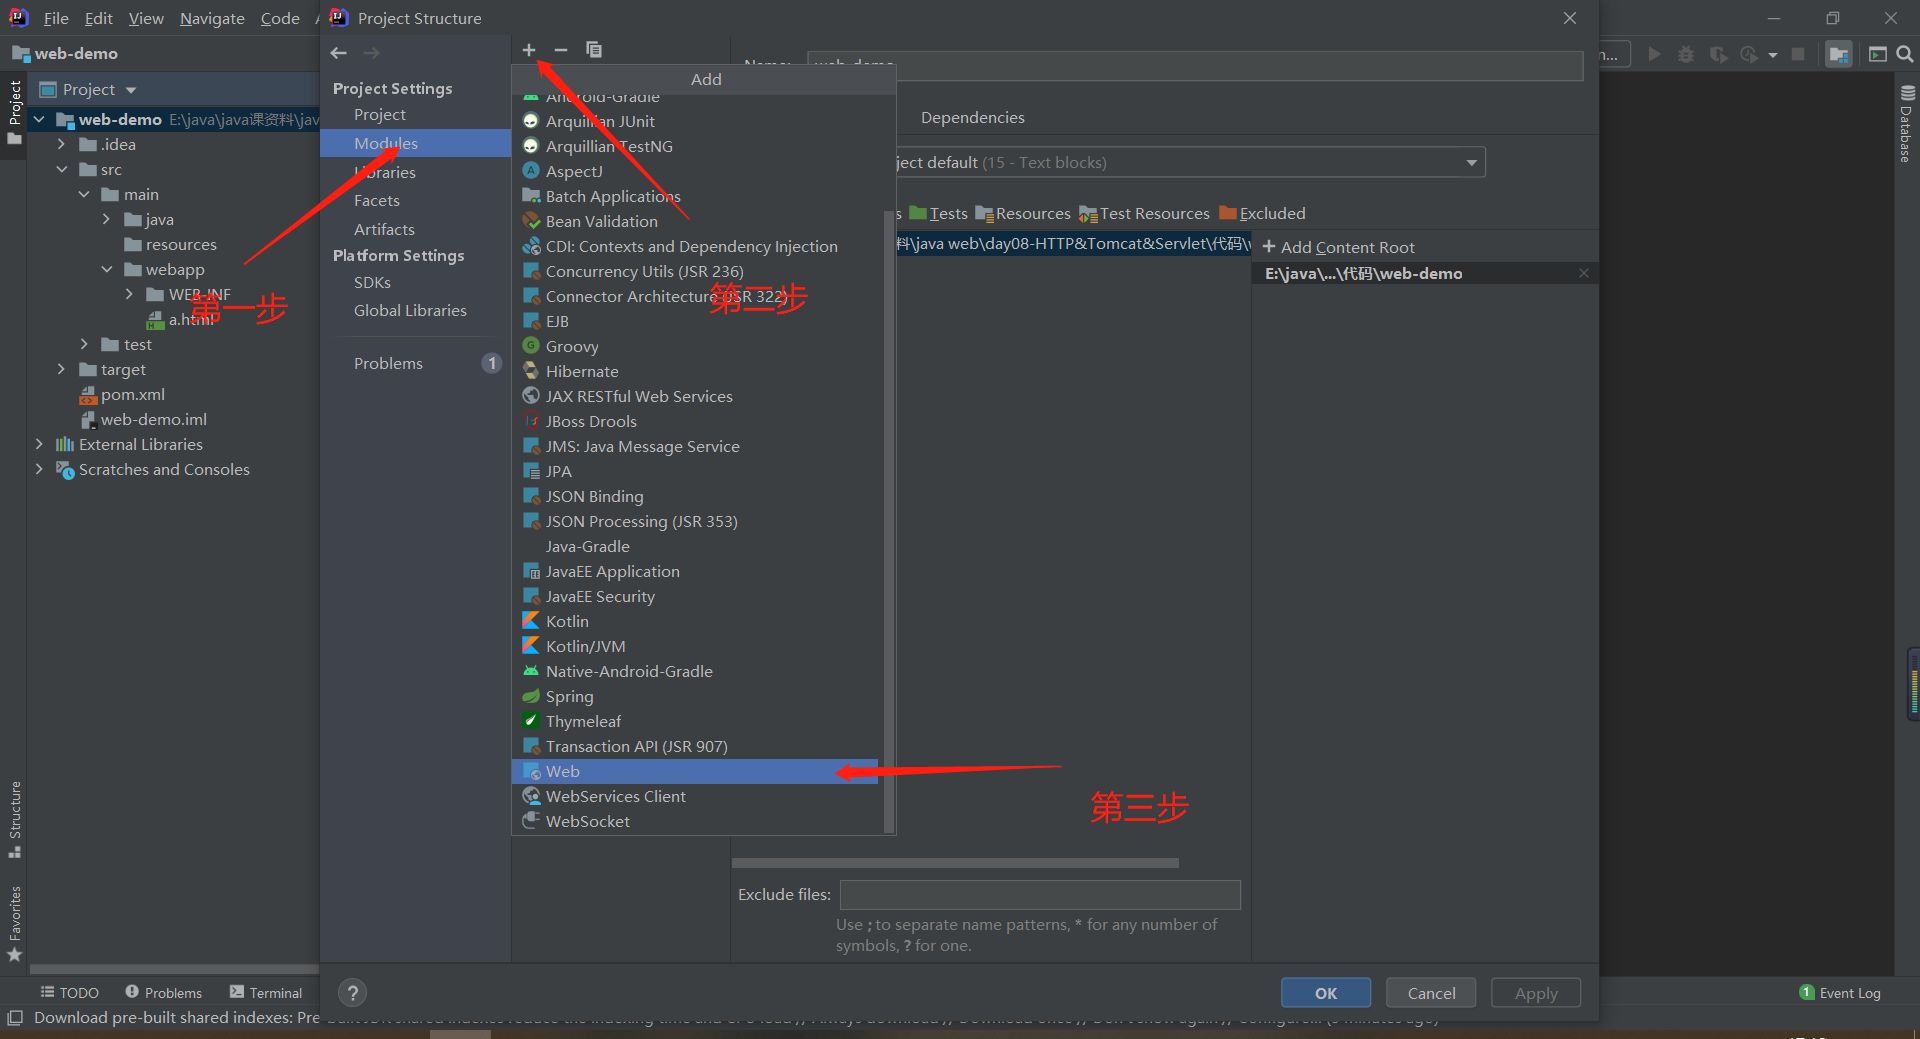Click the Apply button
This screenshot has height=1039, width=1920.
point(1536,993)
